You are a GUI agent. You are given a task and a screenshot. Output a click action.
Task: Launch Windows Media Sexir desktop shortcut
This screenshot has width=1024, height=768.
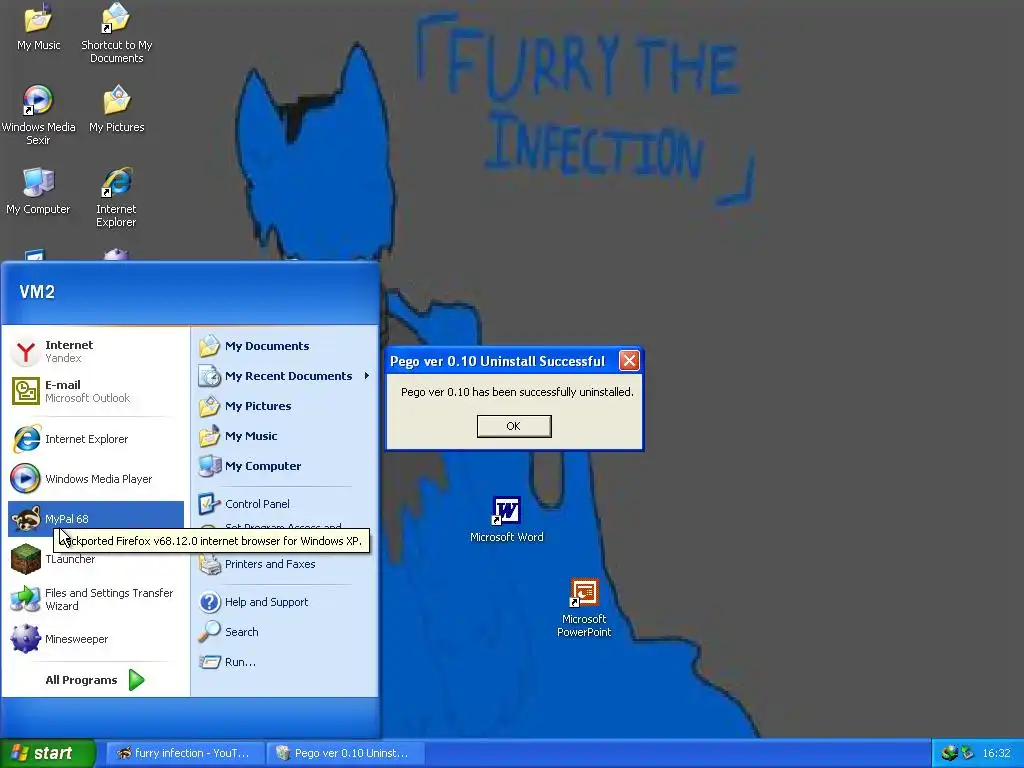[38, 115]
